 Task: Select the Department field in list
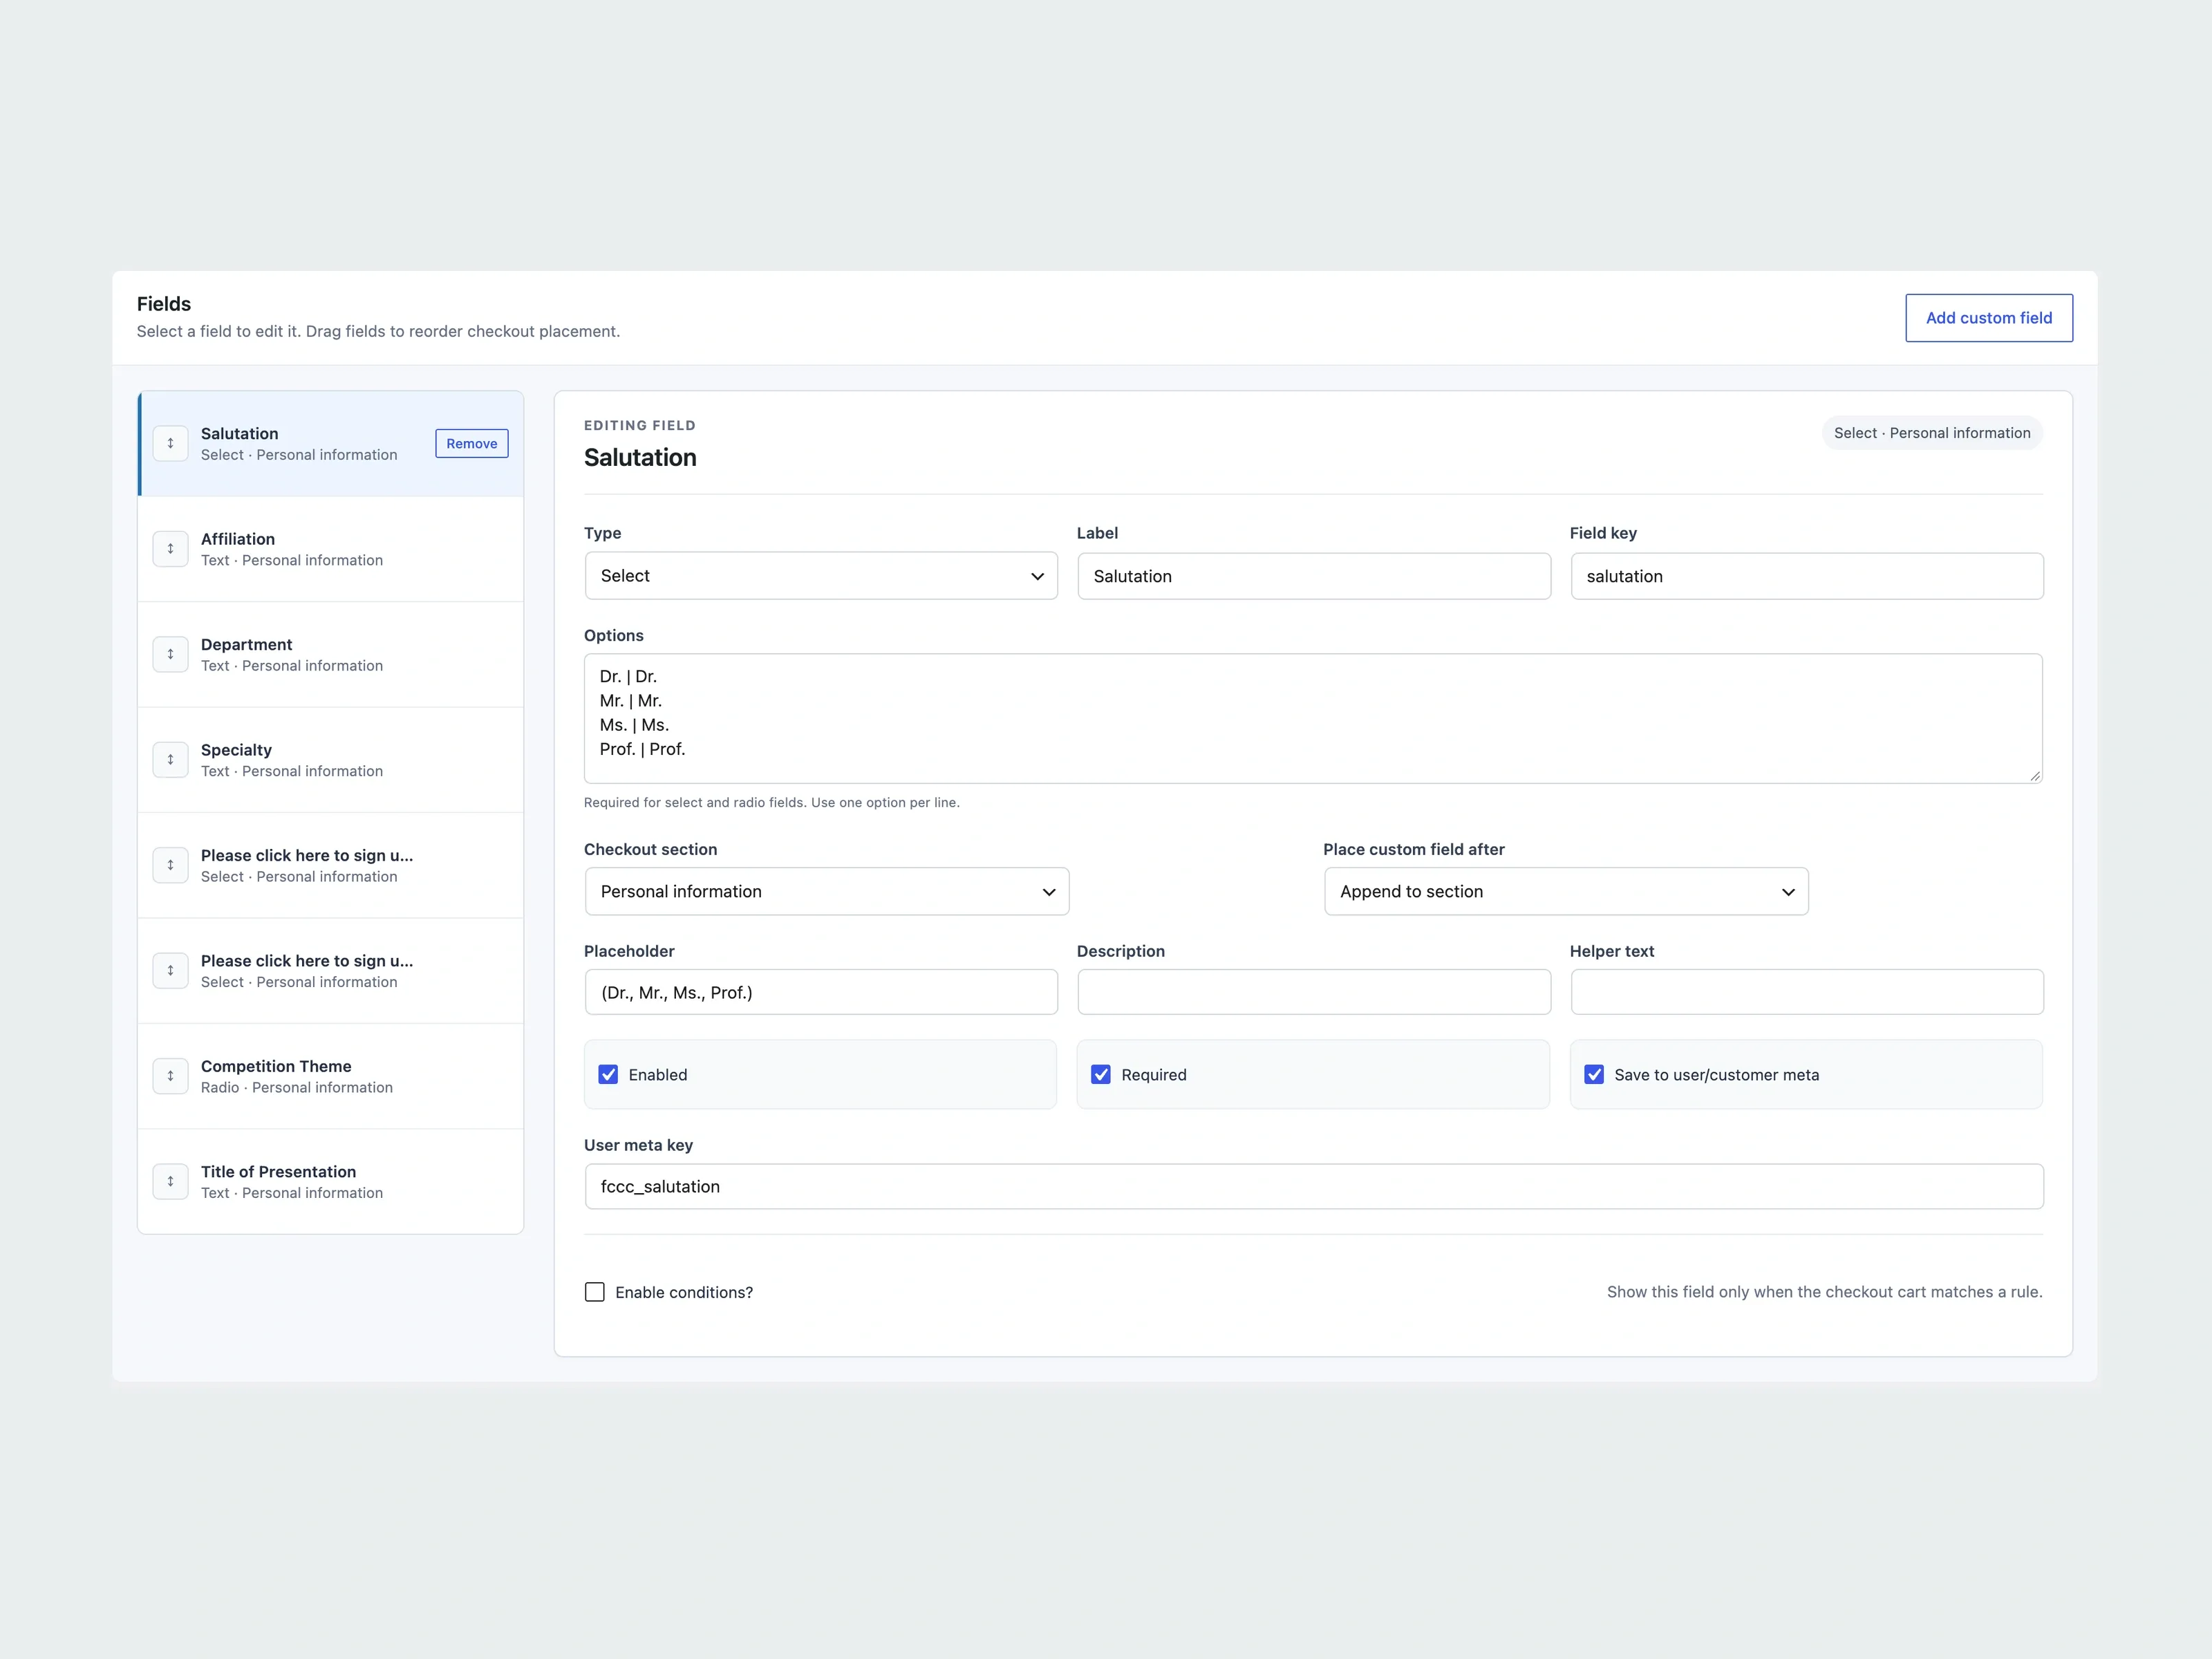[x=331, y=654]
